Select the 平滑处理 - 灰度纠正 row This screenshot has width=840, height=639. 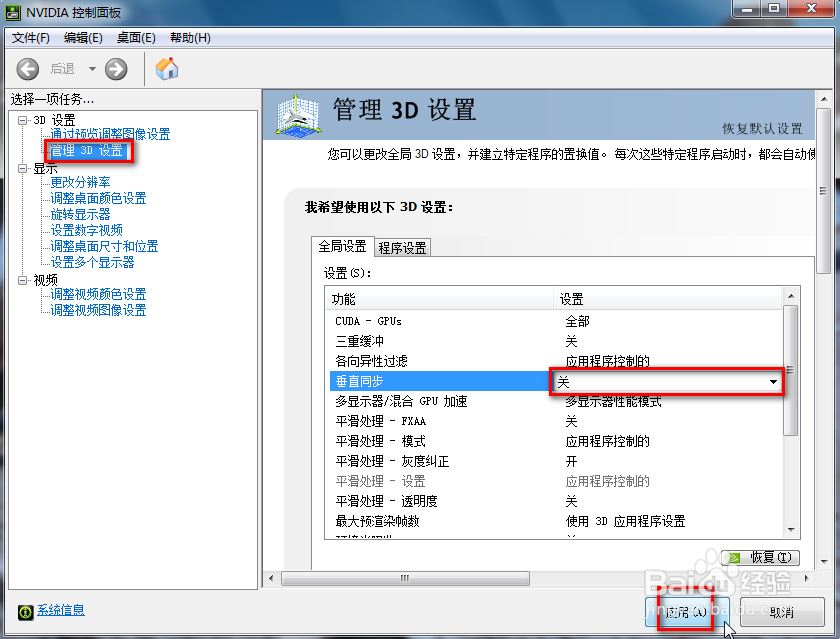pos(556,461)
